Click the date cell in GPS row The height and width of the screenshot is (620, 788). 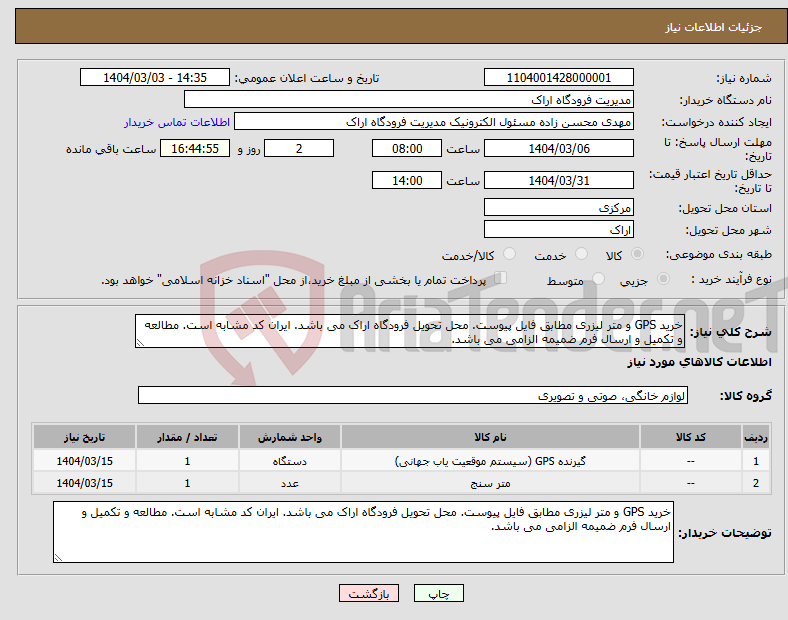click(84, 461)
